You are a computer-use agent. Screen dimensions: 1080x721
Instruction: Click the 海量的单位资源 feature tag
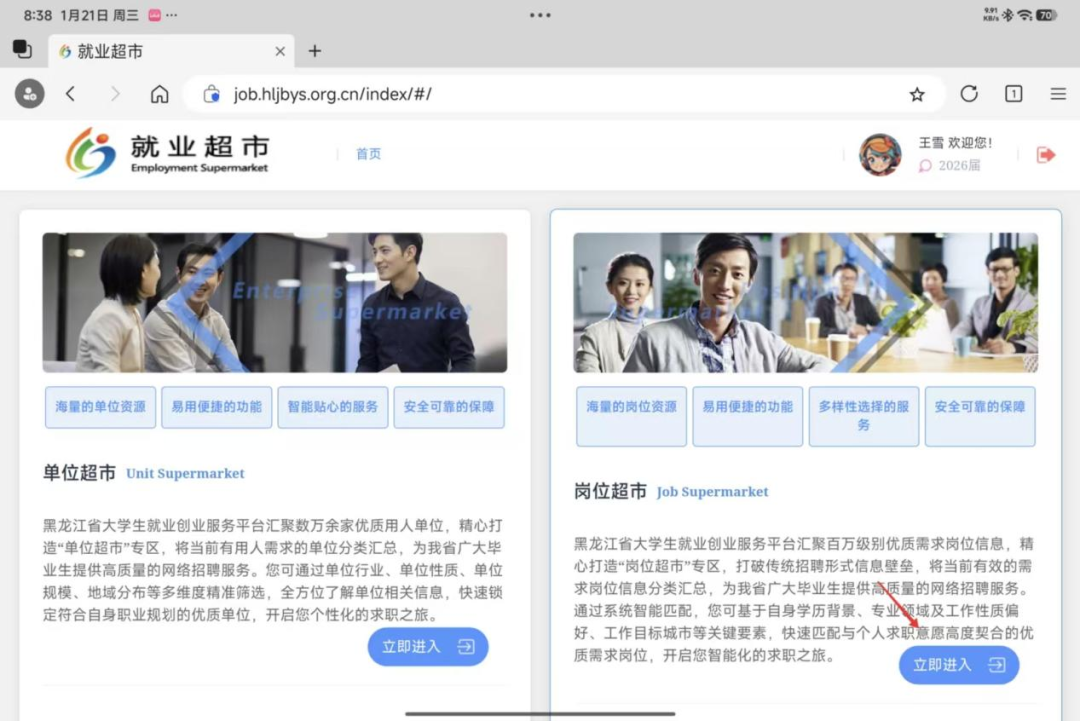click(100, 407)
